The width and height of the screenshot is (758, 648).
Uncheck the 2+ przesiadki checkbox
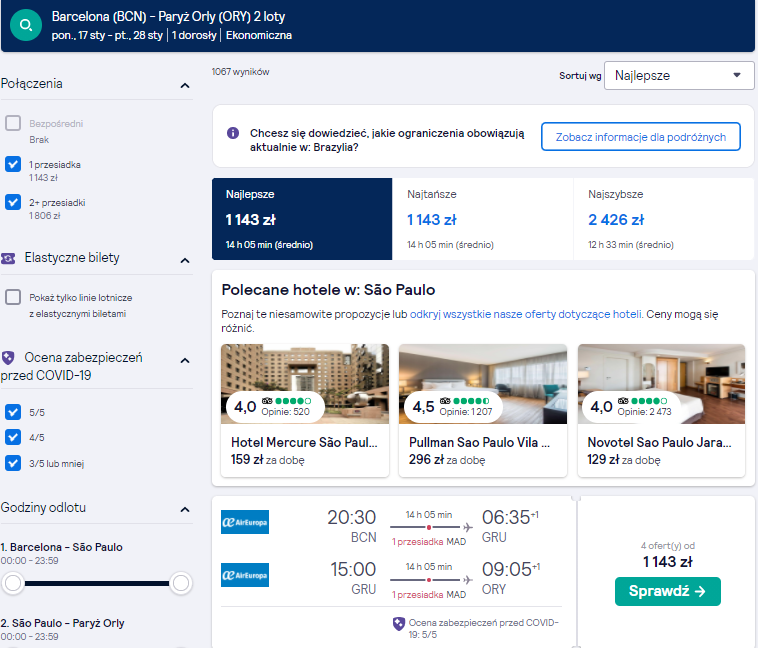click(x=13, y=202)
